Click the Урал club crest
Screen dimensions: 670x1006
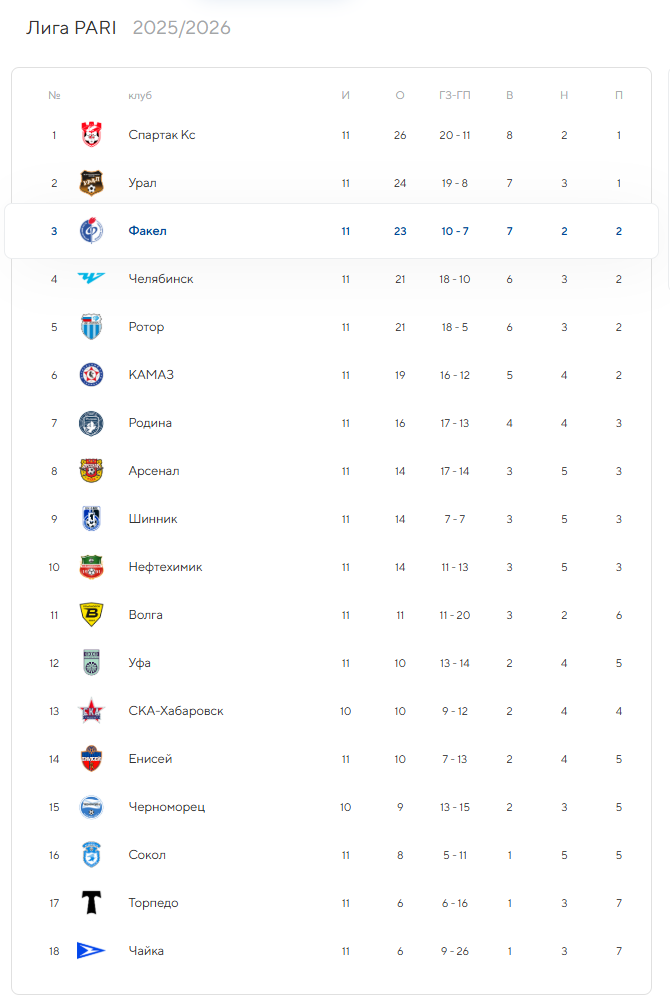pyautogui.click(x=91, y=183)
